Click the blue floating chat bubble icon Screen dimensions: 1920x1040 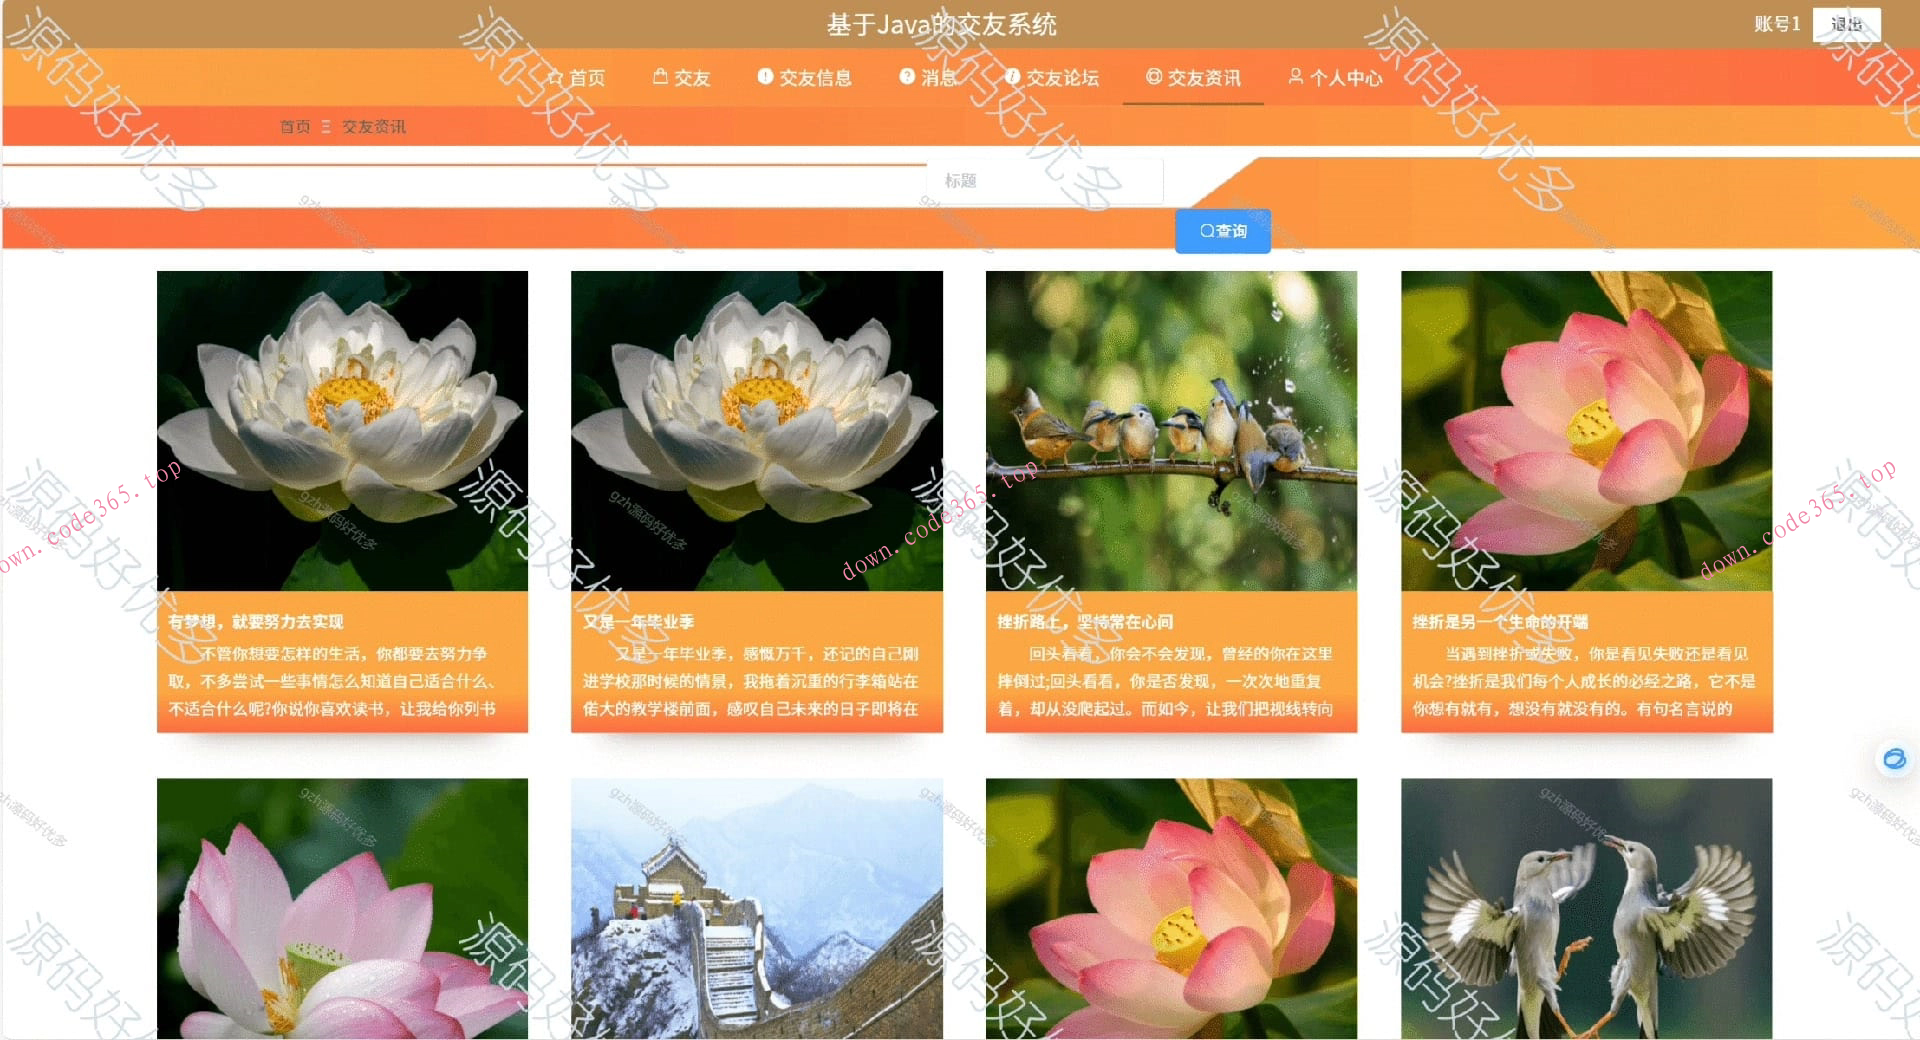(x=1895, y=759)
